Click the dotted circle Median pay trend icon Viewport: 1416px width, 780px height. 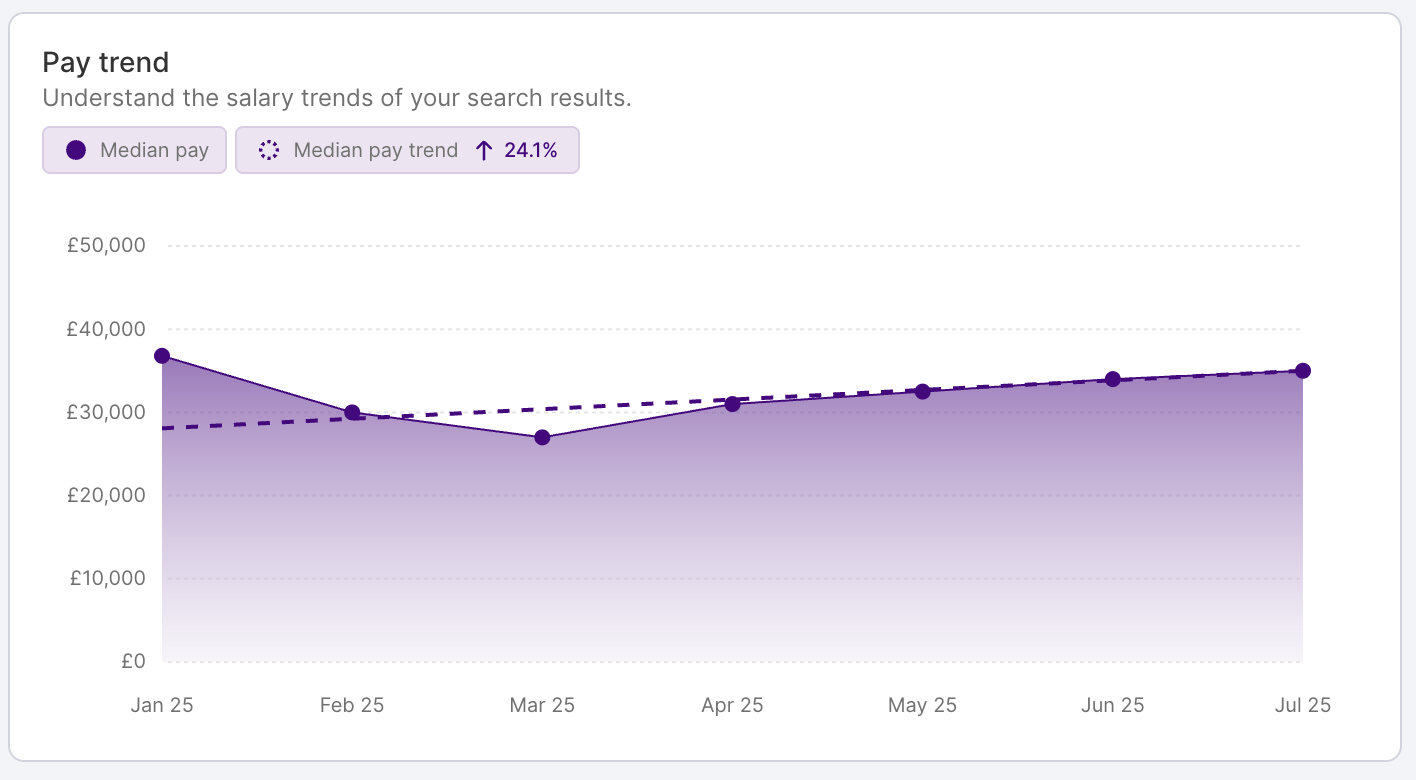click(269, 150)
